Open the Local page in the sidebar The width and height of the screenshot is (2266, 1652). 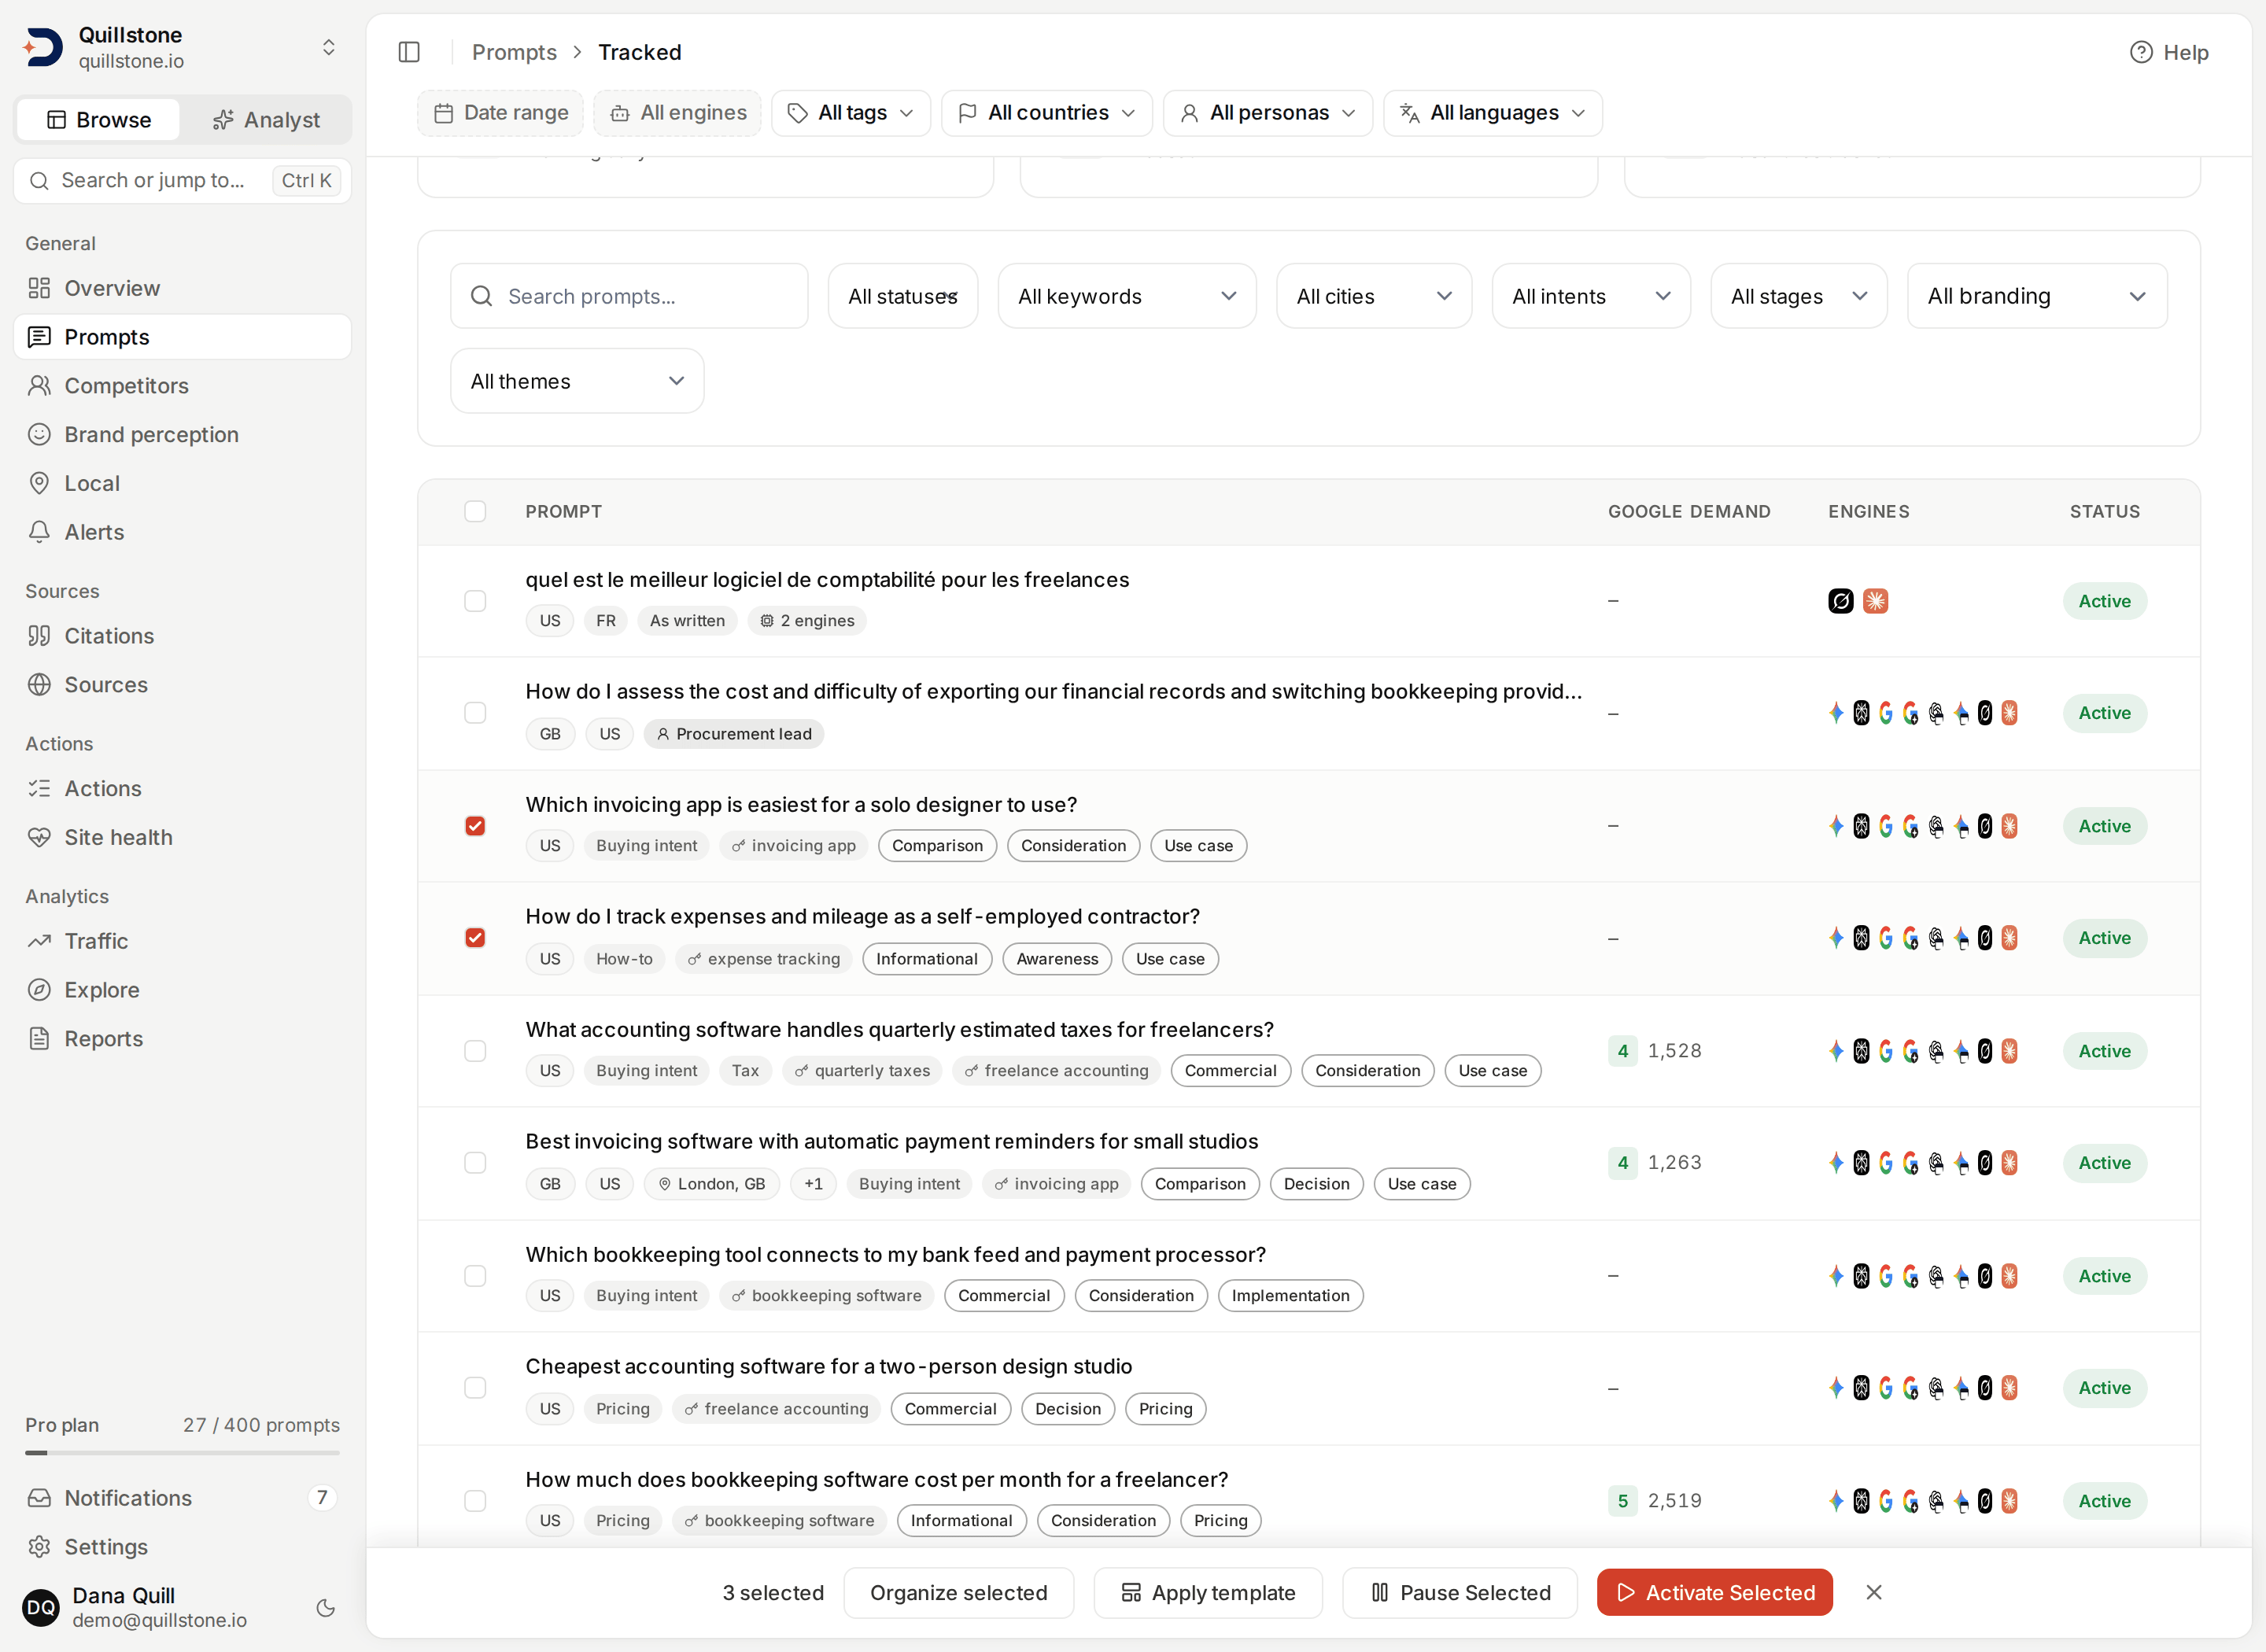point(183,483)
